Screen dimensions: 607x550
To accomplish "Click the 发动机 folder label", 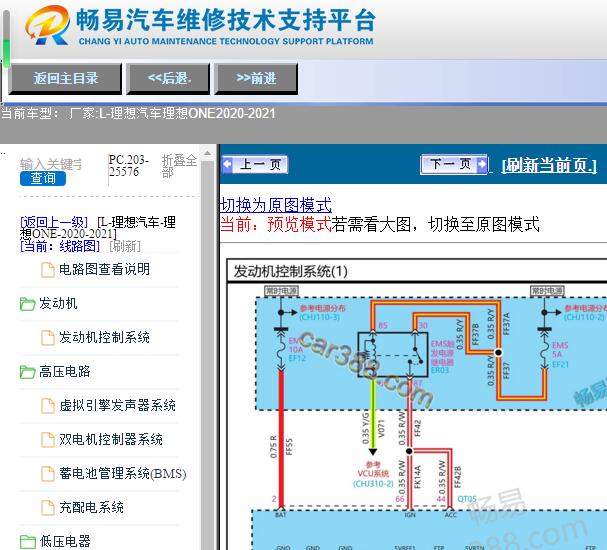I will pos(58,303).
